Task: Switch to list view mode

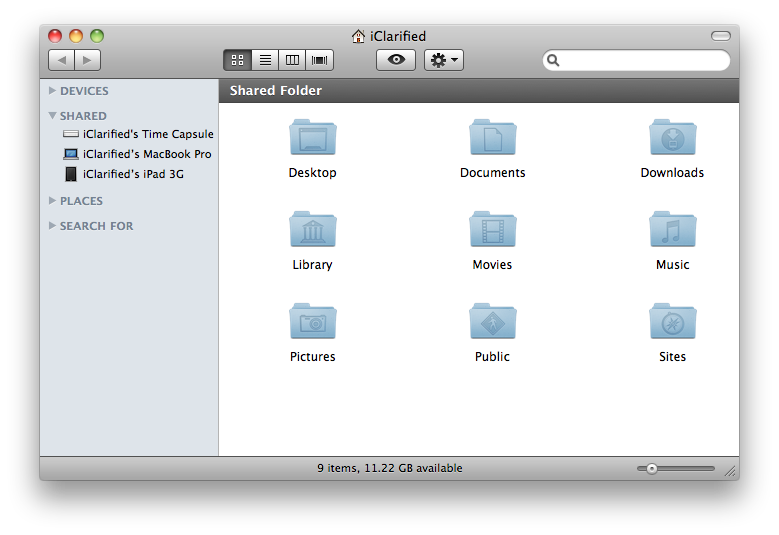Action: [x=265, y=60]
